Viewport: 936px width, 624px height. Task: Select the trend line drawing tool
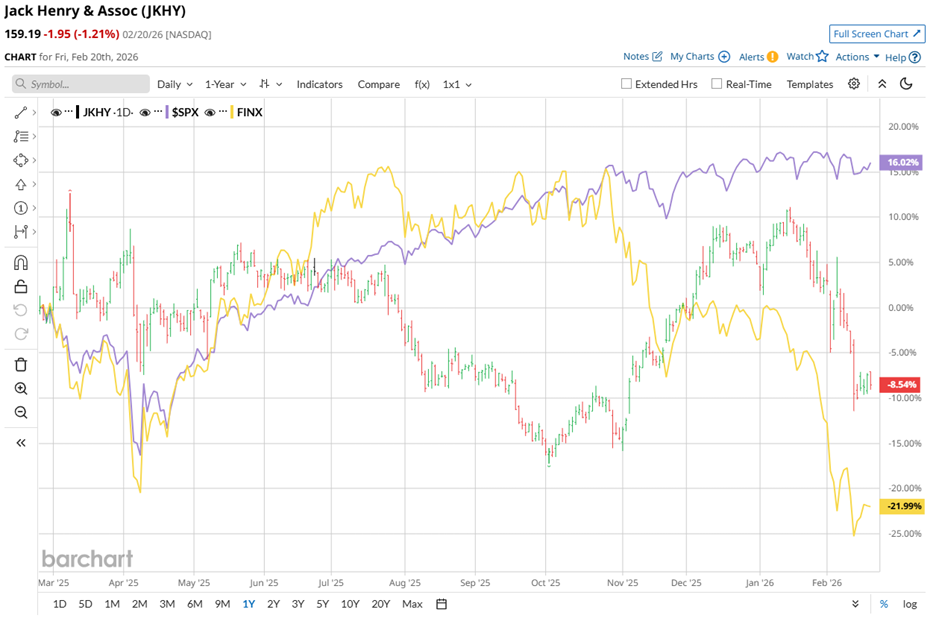click(x=20, y=112)
